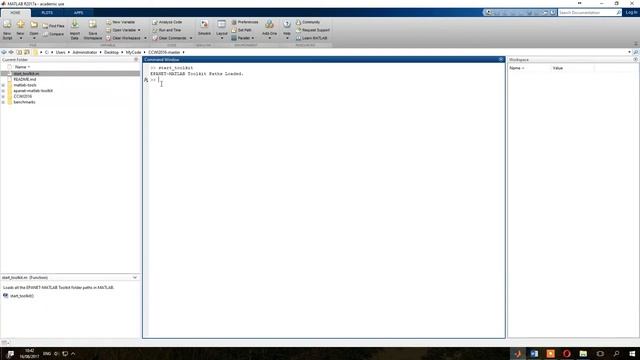The image size is (640, 360).
Task: Select README.md file
Action: (x=24, y=79)
